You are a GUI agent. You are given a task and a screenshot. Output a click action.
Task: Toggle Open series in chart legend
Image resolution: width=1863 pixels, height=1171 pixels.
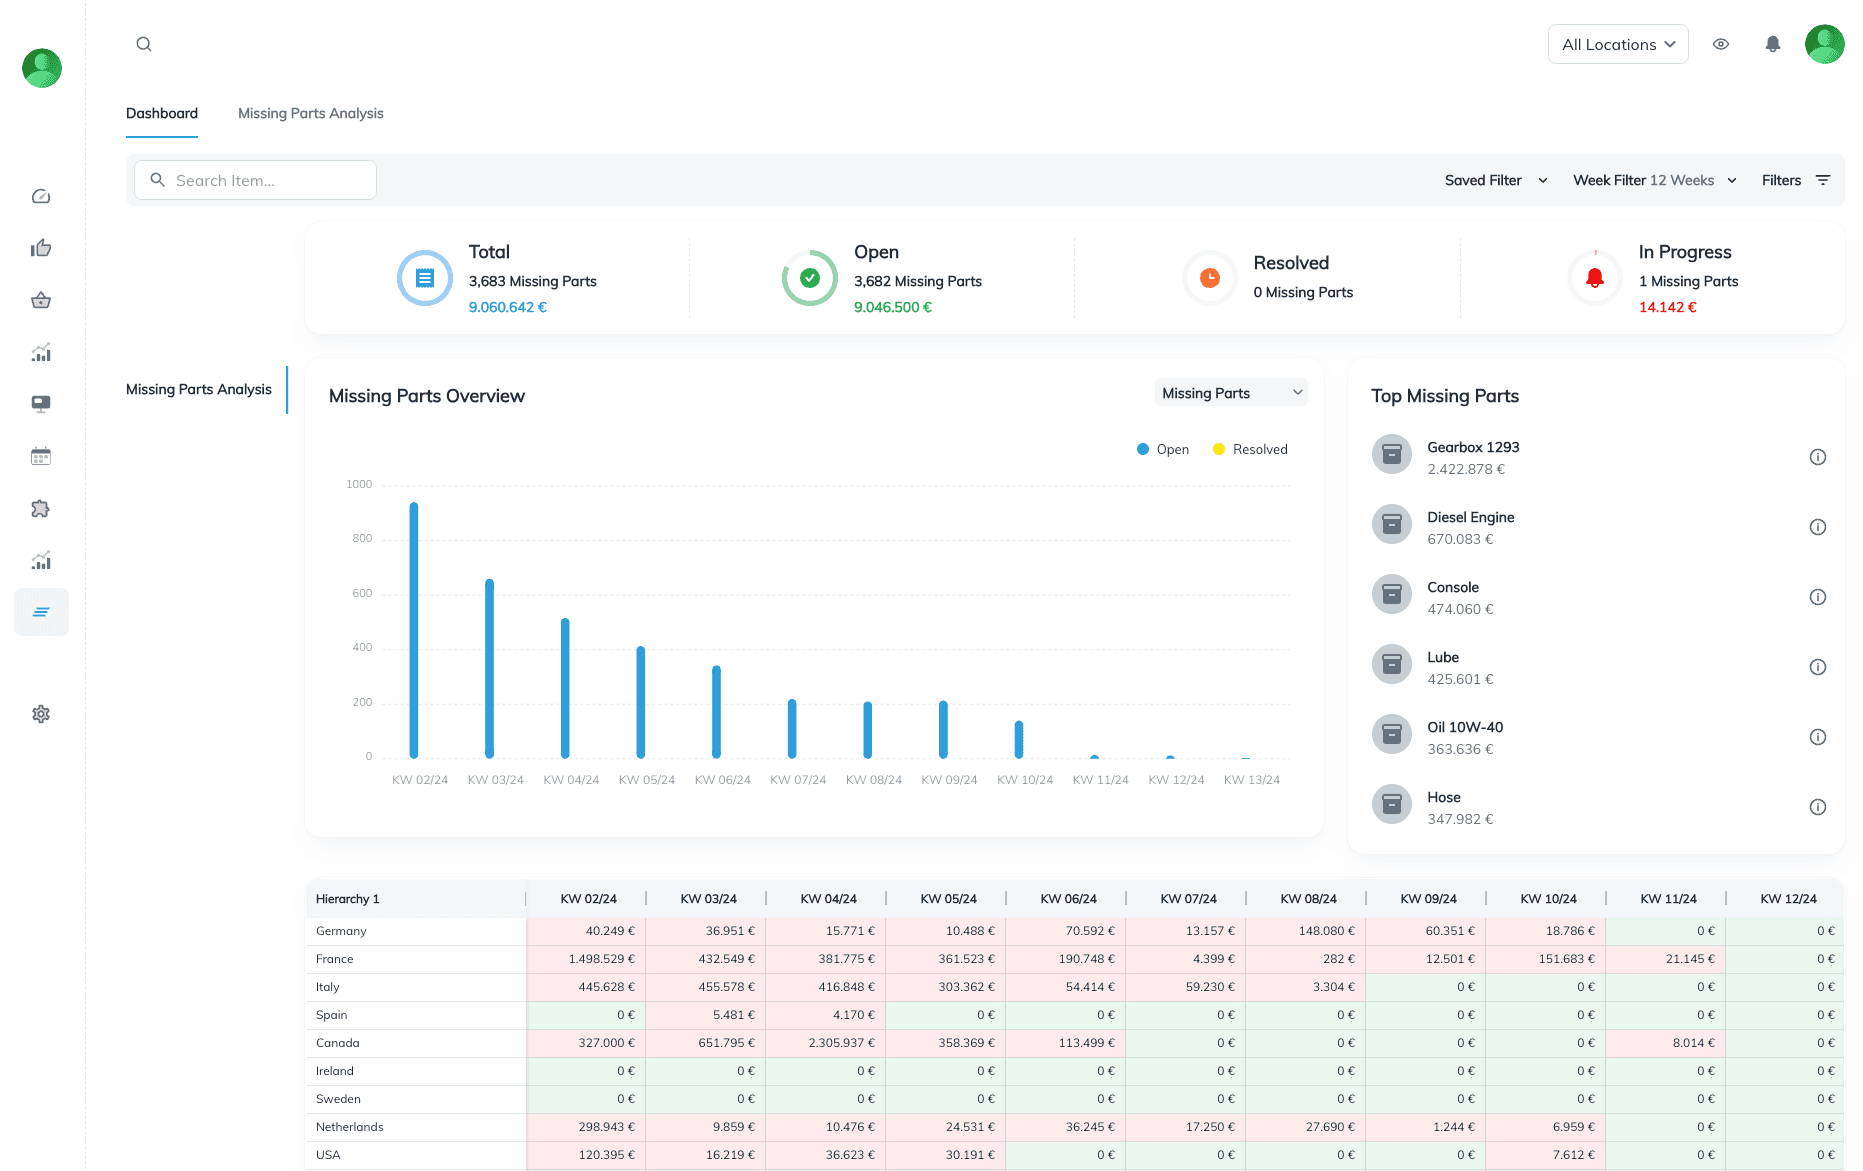[1163, 449]
